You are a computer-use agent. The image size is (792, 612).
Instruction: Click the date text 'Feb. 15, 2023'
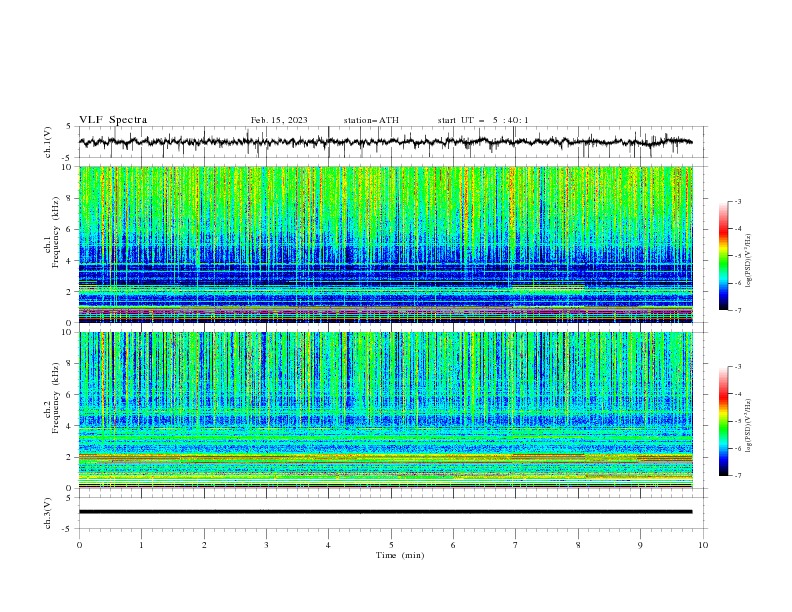[279, 120]
